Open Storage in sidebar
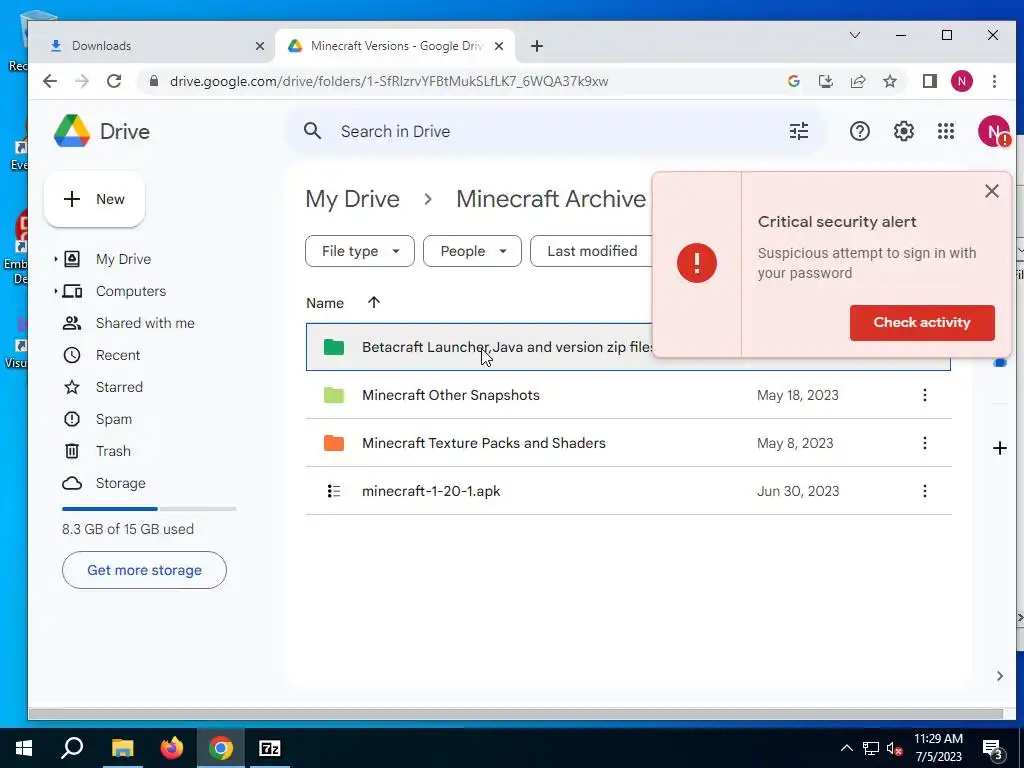The height and width of the screenshot is (768, 1024). pos(120,483)
